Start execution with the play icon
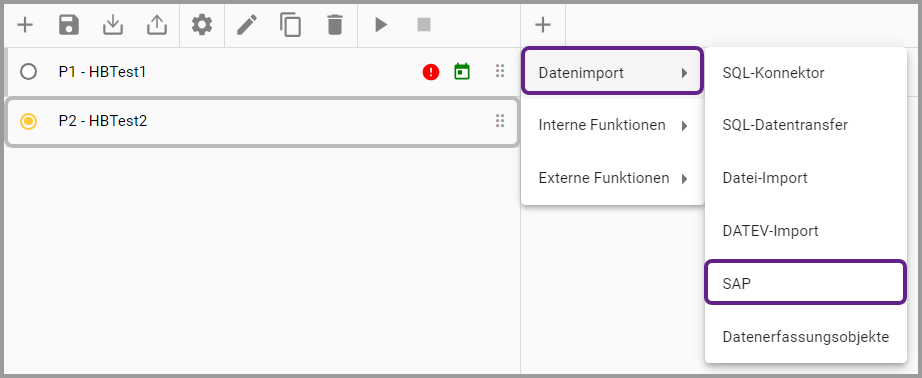The image size is (922, 378). (381, 25)
